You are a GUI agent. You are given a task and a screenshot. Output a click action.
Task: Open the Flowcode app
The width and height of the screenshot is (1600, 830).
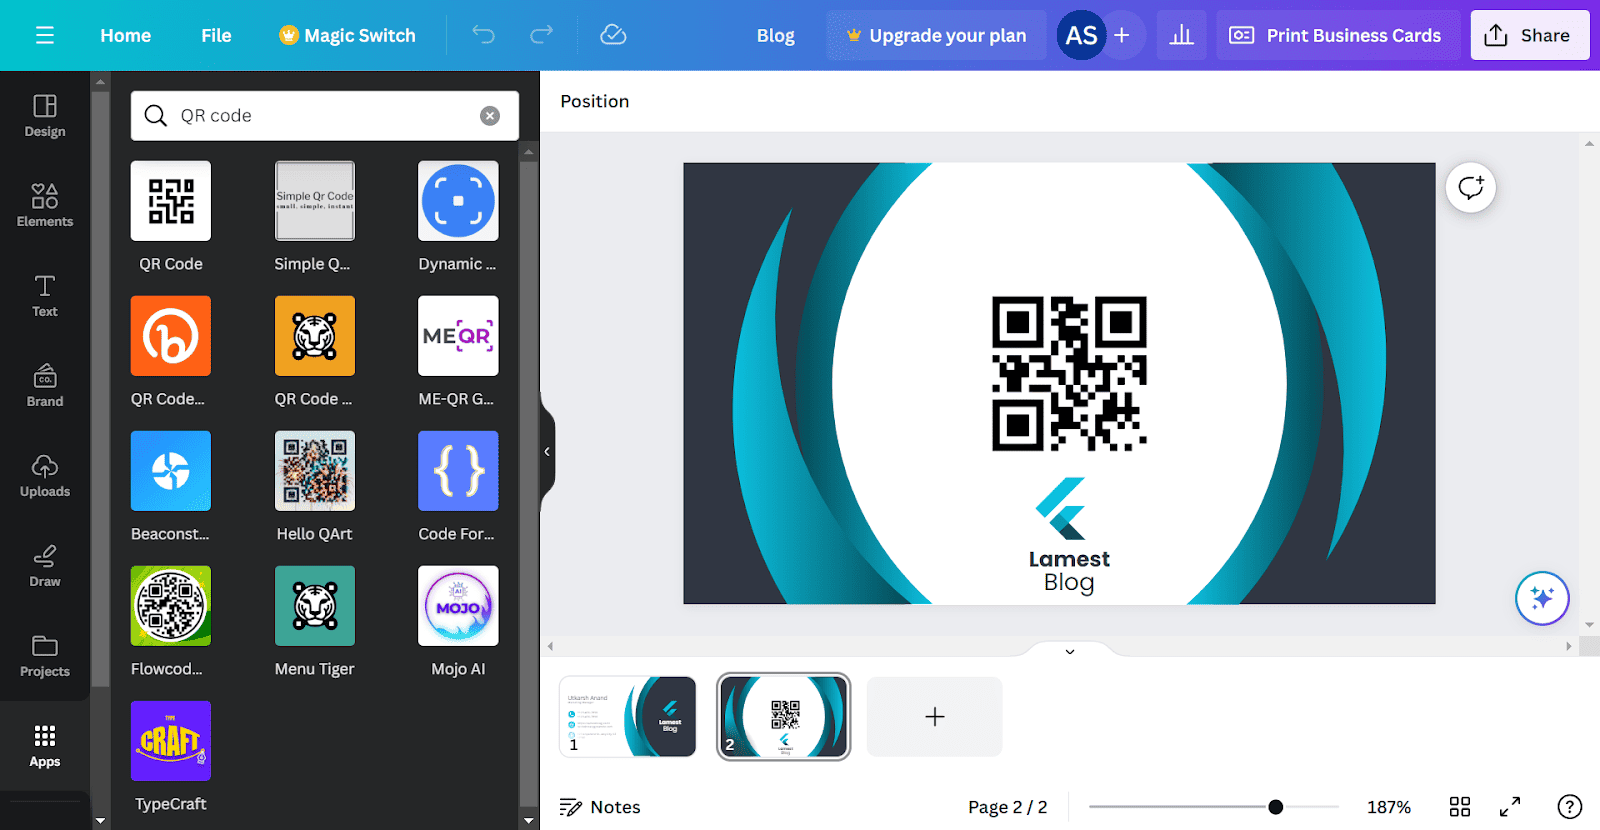tap(171, 606)
